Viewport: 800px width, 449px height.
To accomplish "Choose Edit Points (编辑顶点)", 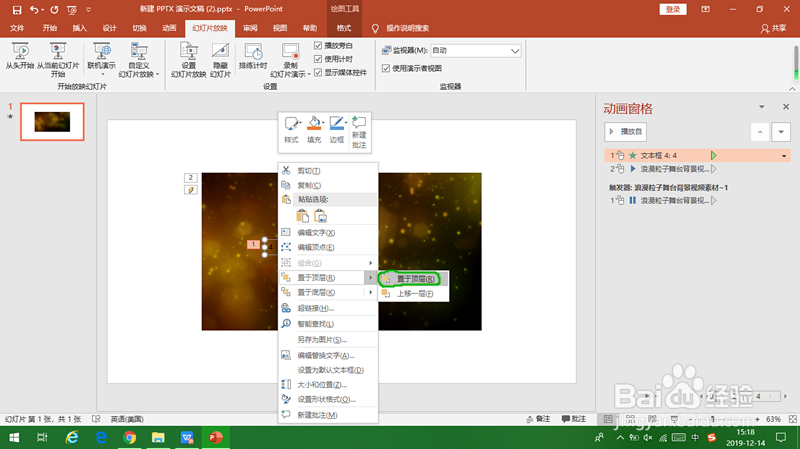I will point(328,247).
